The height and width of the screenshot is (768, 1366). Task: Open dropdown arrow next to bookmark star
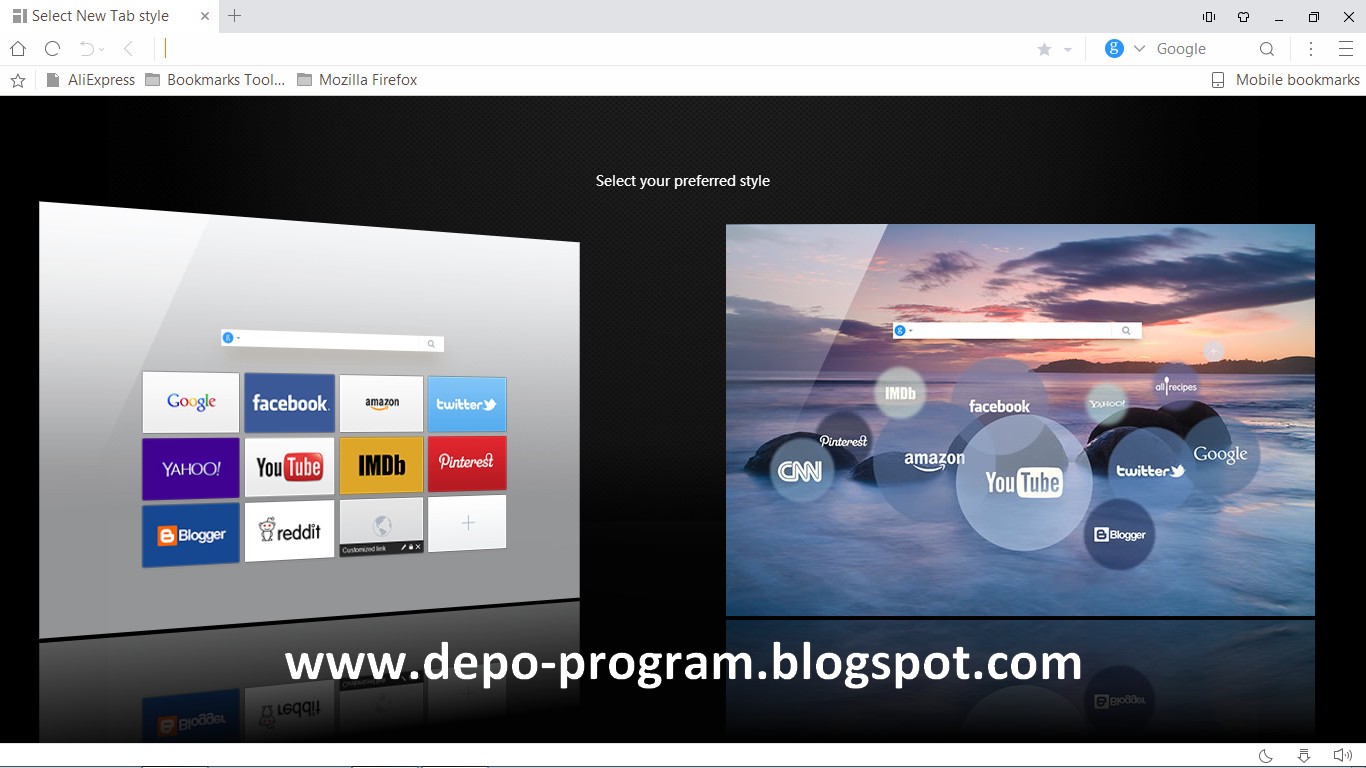pyautogui.click(x=1067, y=50)
